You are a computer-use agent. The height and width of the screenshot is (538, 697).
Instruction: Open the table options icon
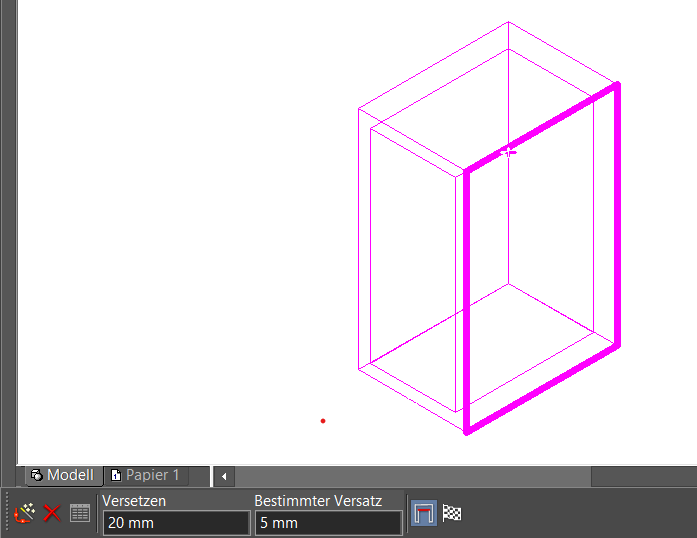(x=80, y=514)
